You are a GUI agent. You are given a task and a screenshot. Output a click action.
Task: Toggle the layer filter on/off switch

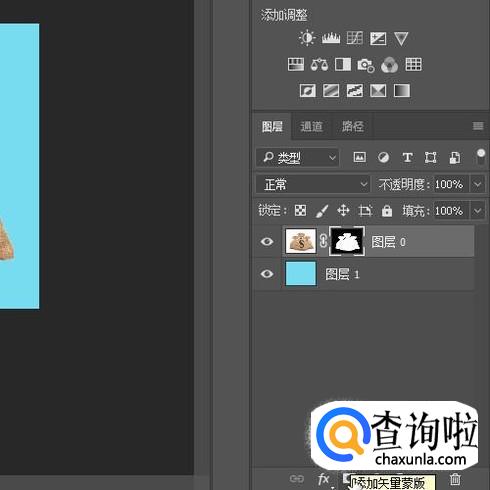coord(480,156)
